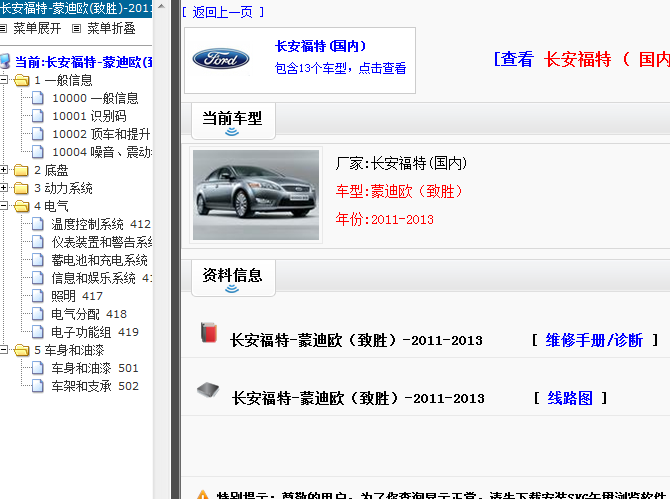
Task: Click the 菜单展开 expand-all icon
Action: tap(3, 29)
